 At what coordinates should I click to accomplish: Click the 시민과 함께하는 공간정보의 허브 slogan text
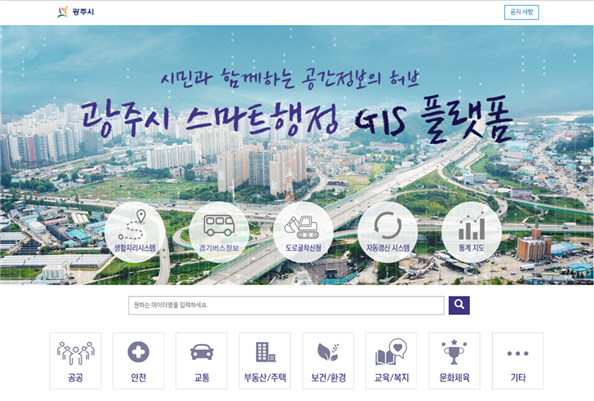[x=290, y=78]
